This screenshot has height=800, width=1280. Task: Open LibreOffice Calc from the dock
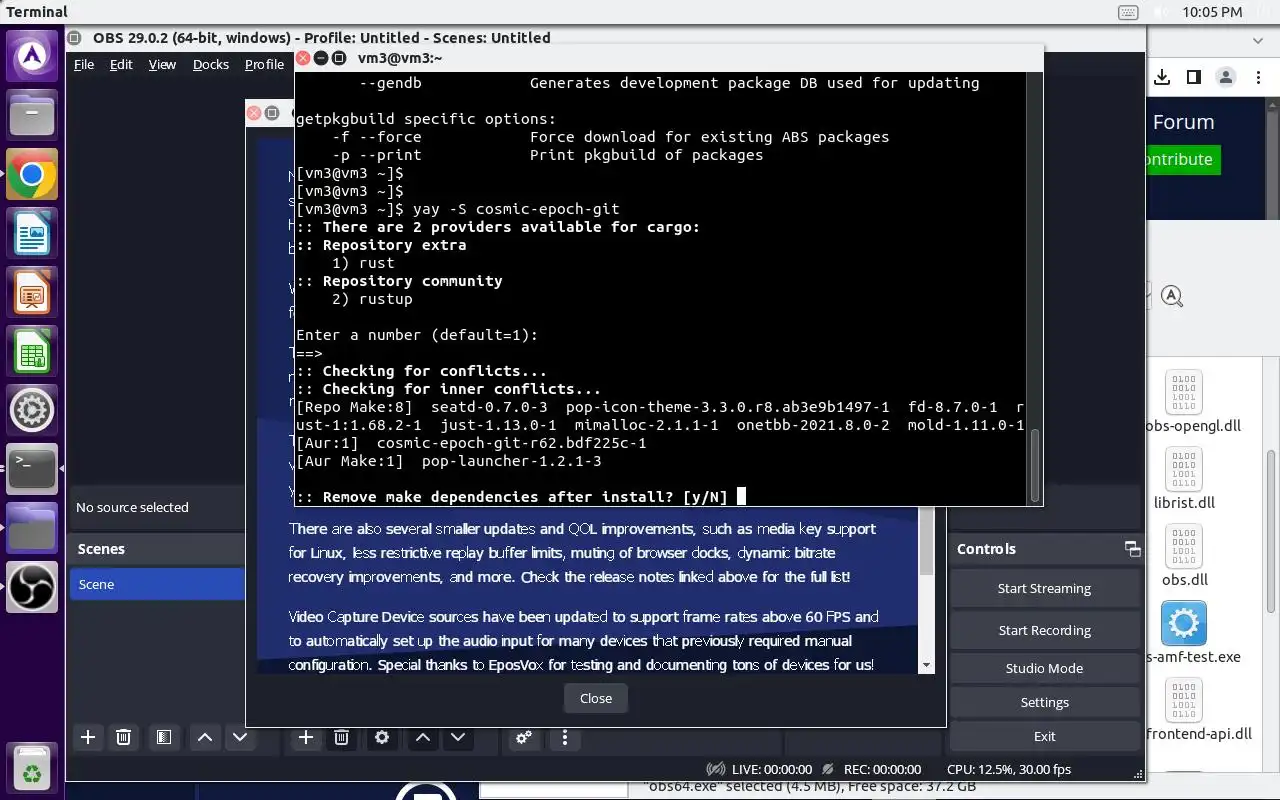pyautogui.click(x=32, y=352)
